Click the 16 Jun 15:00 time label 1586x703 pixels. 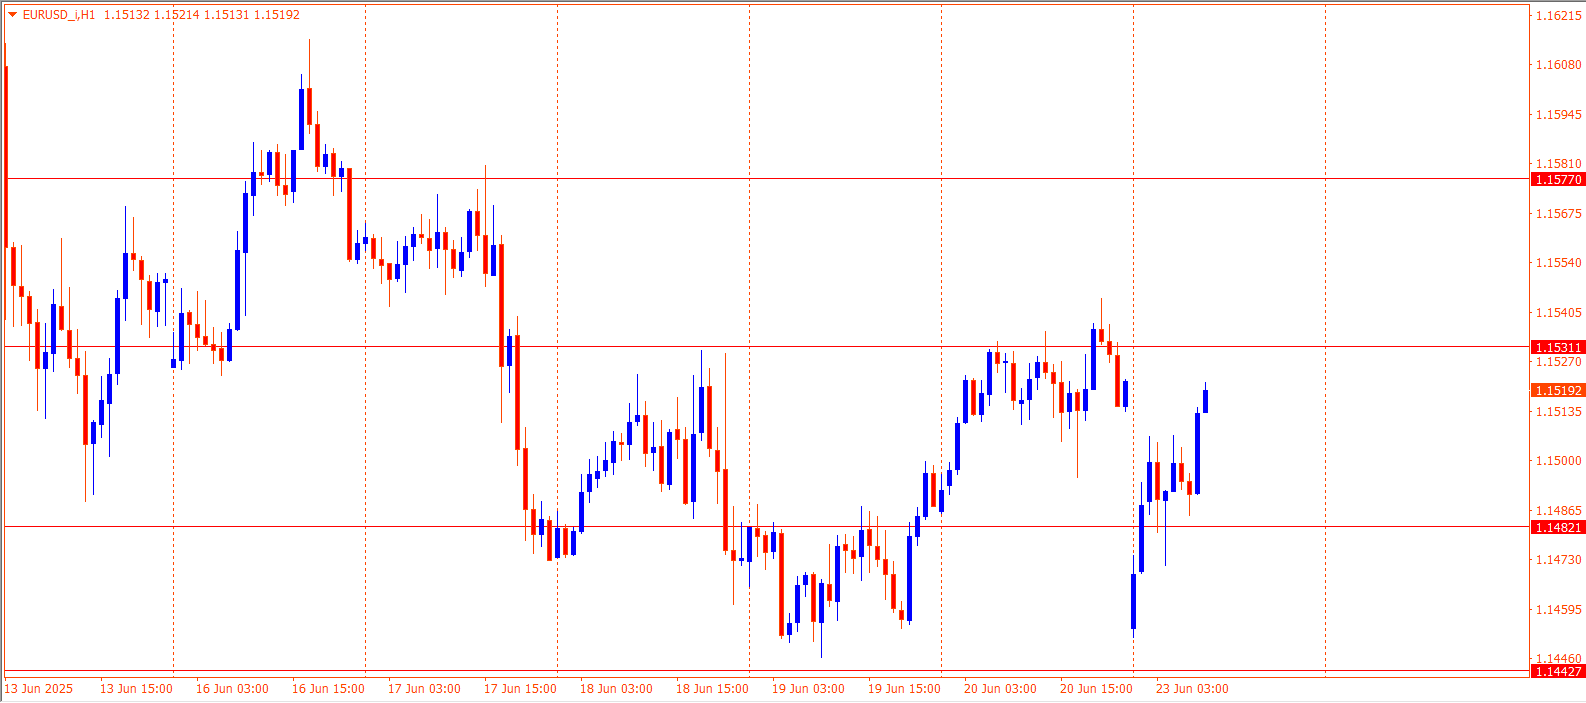[328, 689]
